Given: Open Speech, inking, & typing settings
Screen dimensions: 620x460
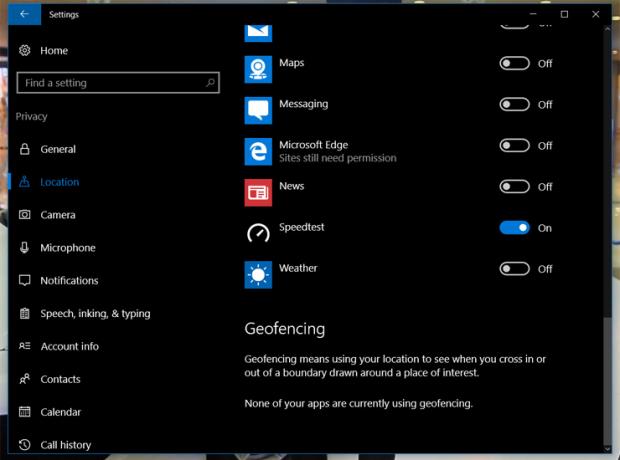Looking at the screenshot, I should click(x=95, y=314).
